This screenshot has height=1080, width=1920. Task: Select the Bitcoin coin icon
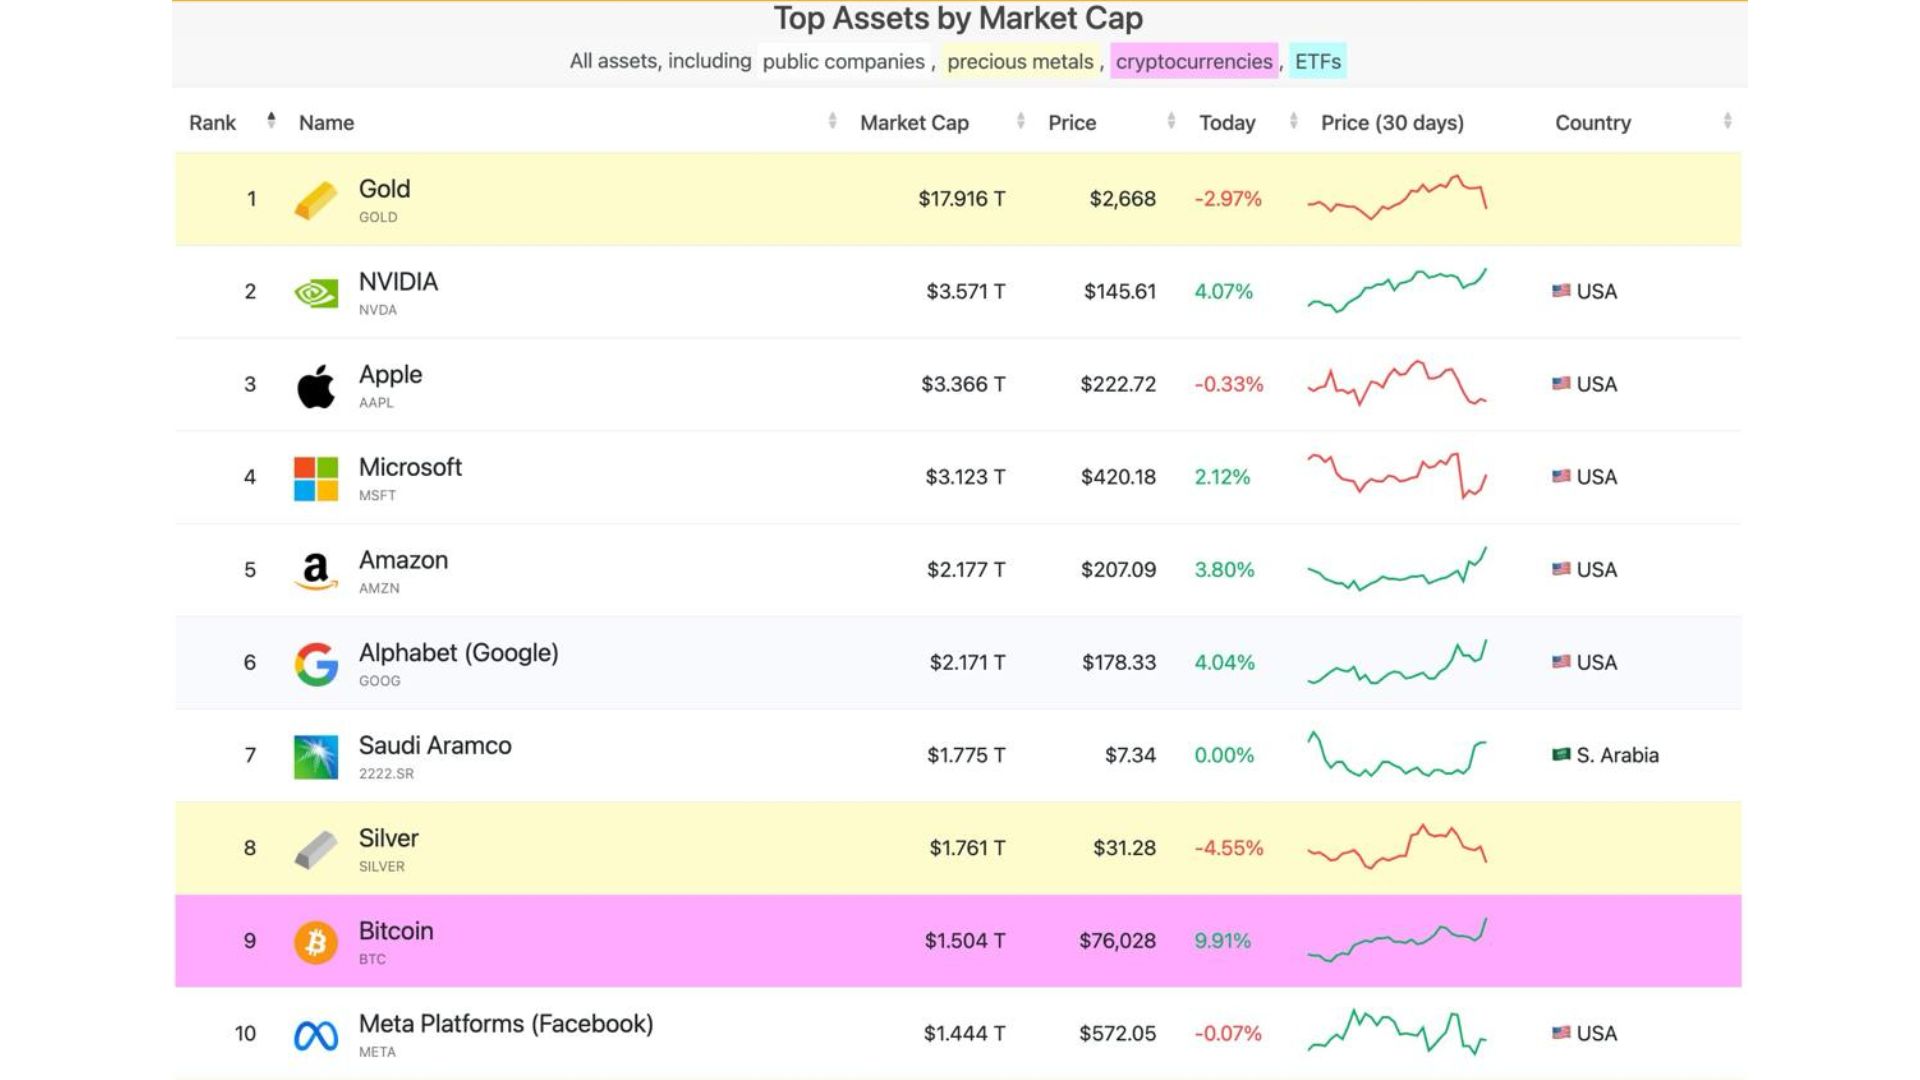316,940
